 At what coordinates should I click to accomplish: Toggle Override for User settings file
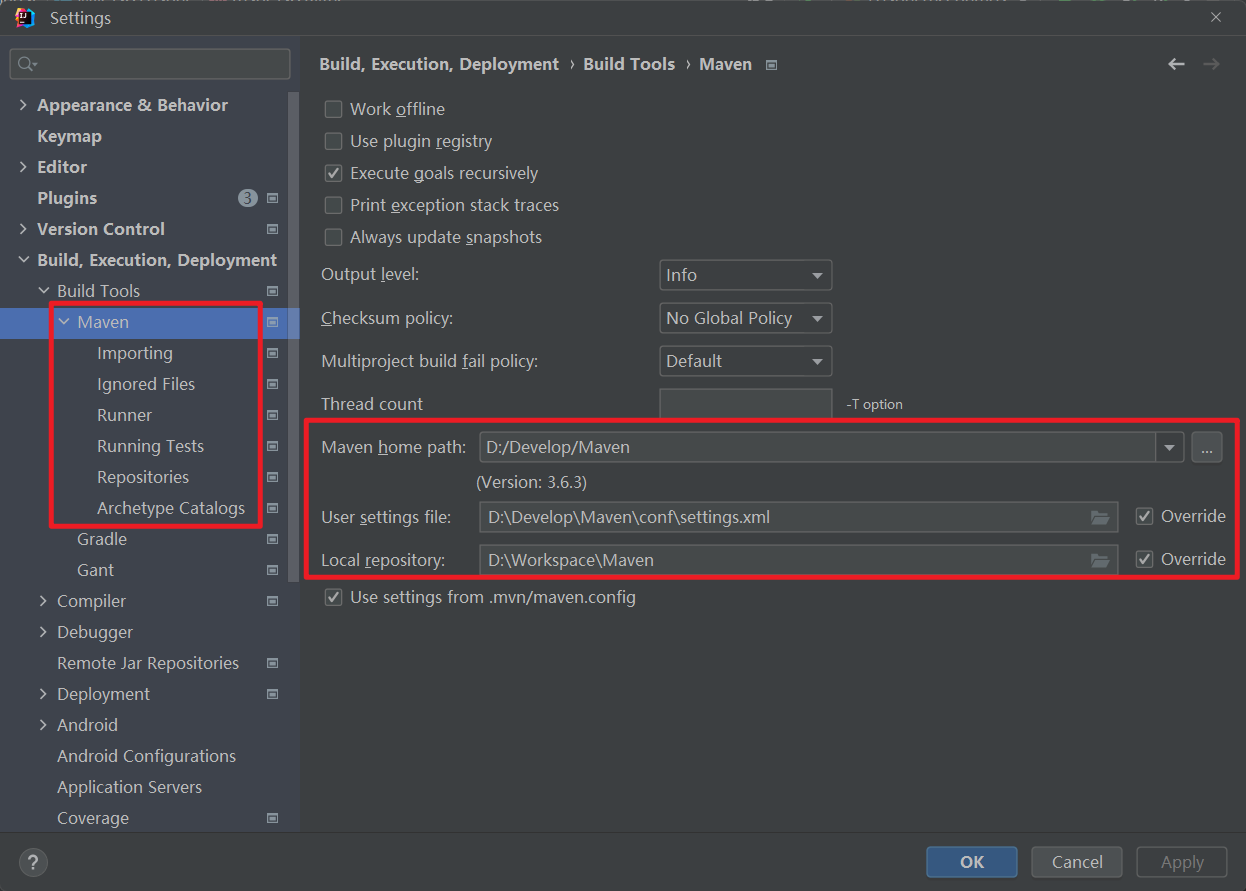click(1145, 516)
